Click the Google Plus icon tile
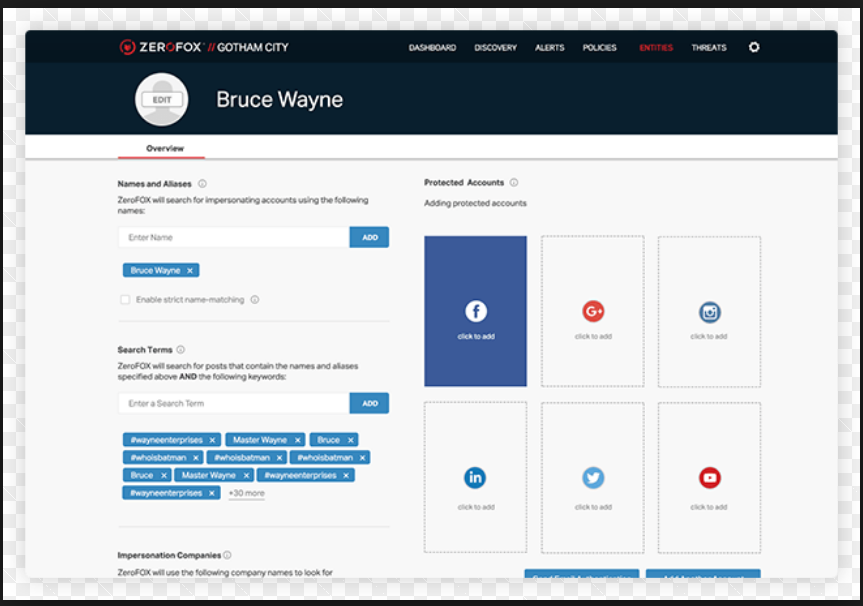This screenshot has height=606, width=863. pos(593,312)
